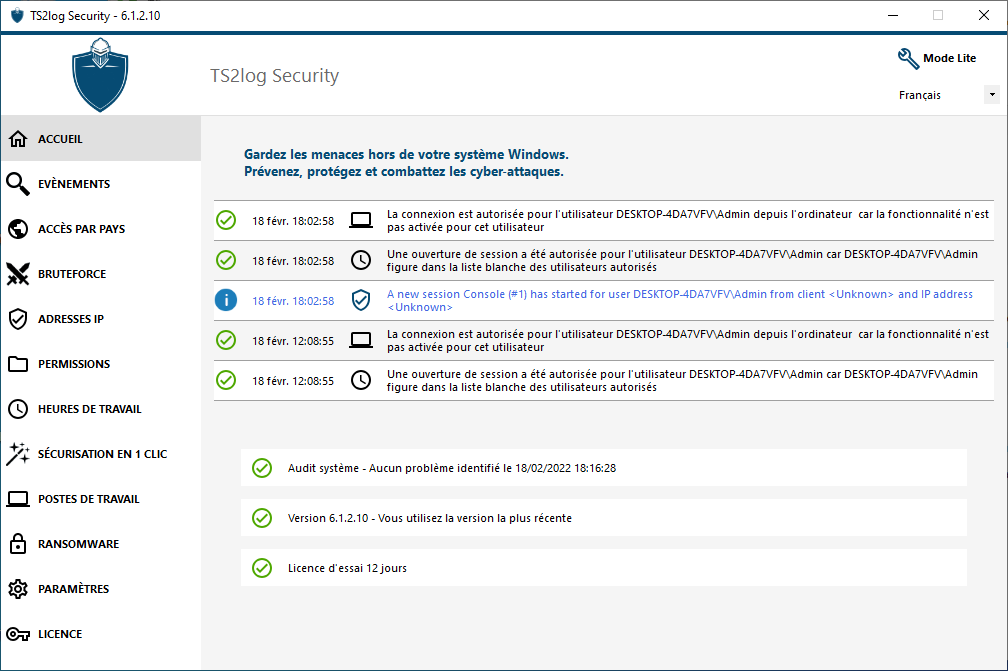This screenshot has width=1008, height=671.
Task: Click the Bruteforce crossed swords icon
Action: 18,274
